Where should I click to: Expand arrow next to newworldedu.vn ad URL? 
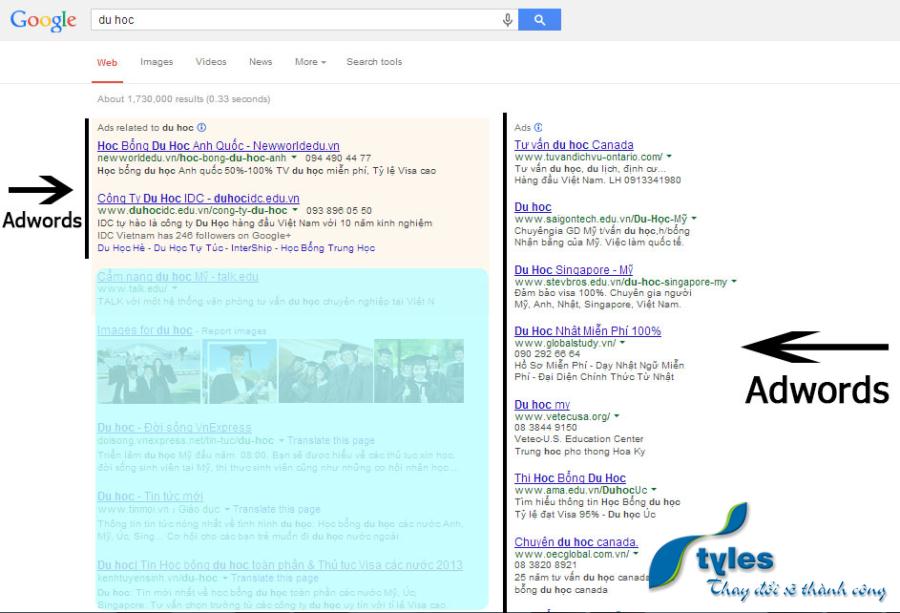[x=294, y=157]
